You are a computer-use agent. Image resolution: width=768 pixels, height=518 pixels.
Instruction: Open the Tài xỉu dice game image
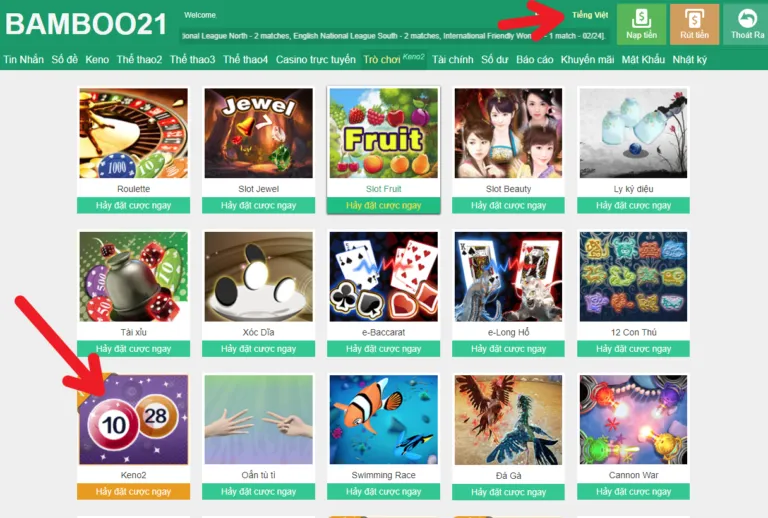coord(133,277)
